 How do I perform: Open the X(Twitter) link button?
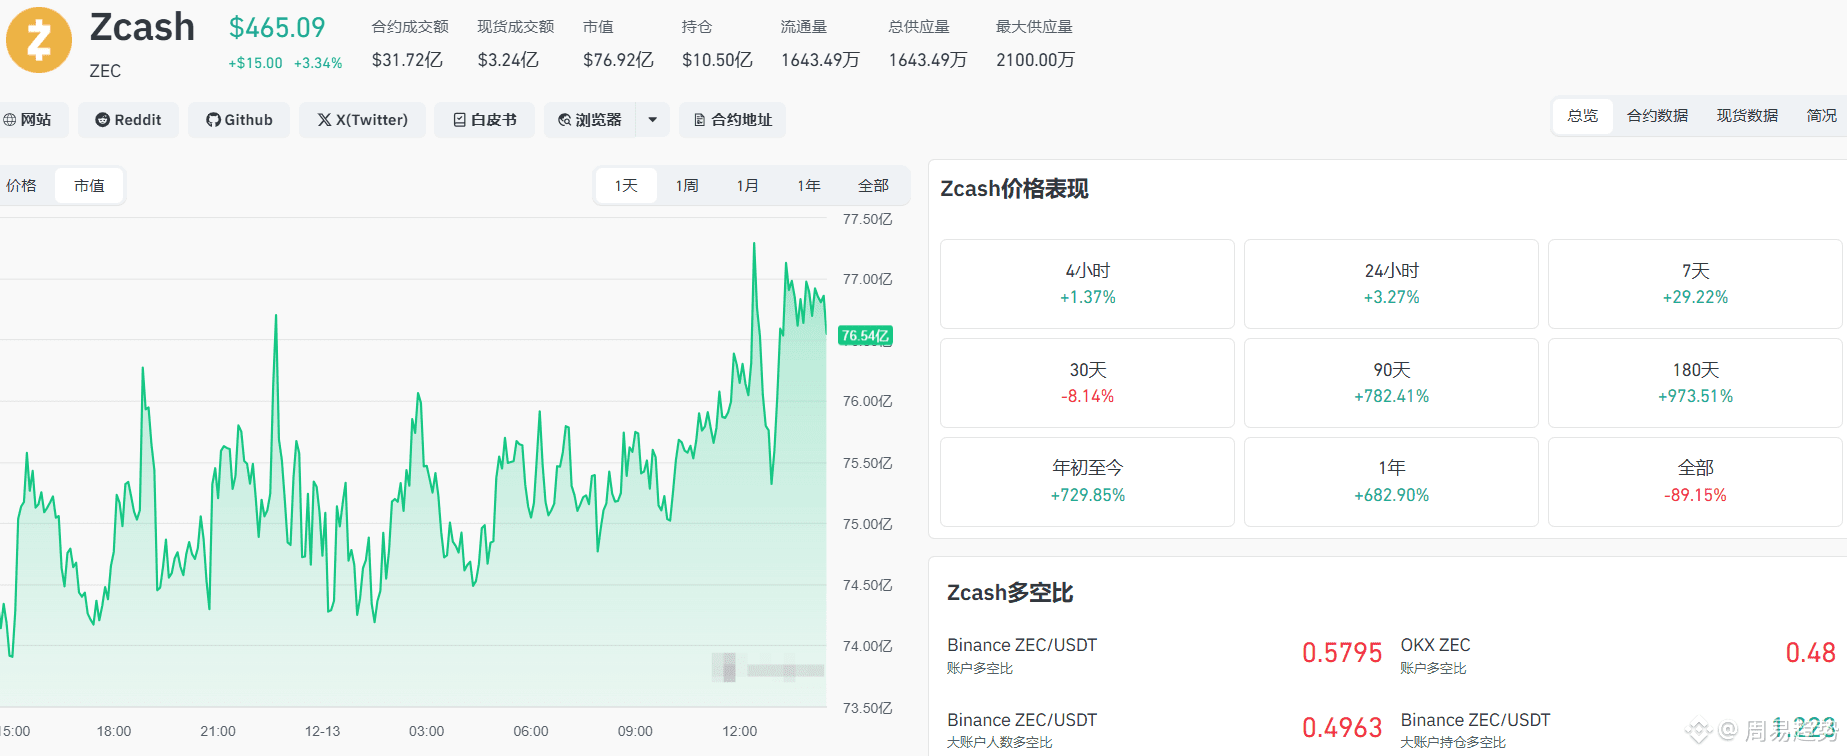tap(362, 120)
